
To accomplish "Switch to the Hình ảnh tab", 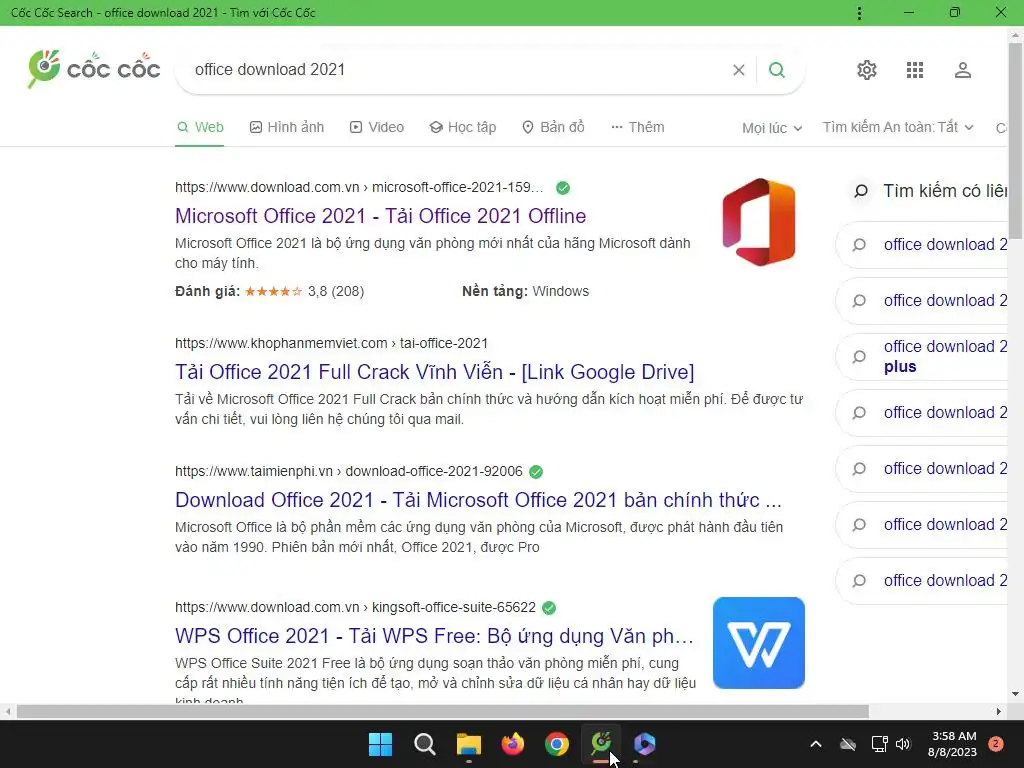I will coord(287,127).
